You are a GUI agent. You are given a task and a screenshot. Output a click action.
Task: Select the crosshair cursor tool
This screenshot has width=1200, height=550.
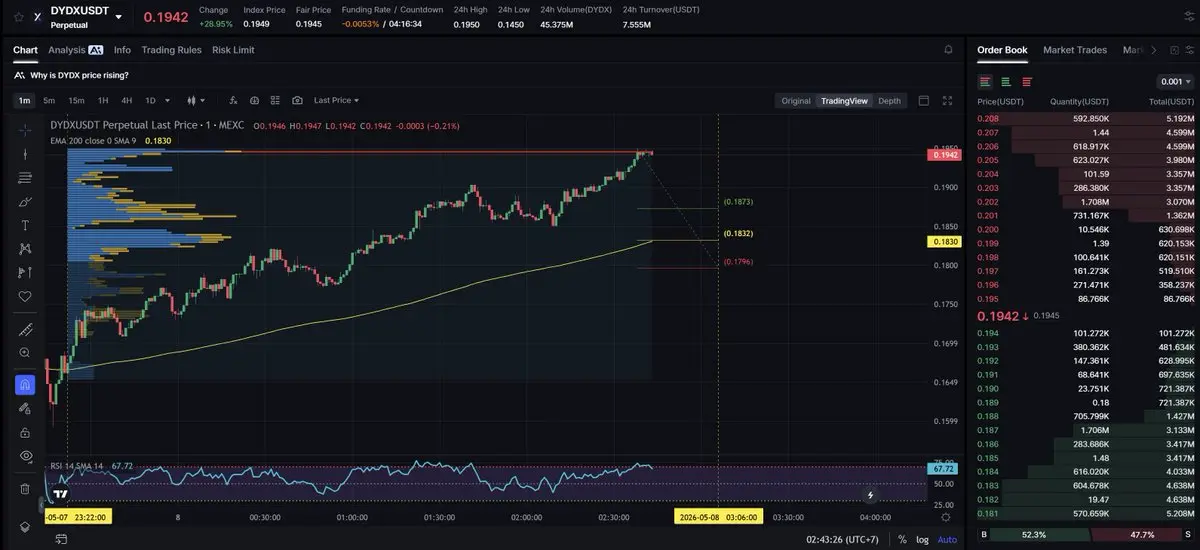pyautogui.click(x=25, y=129)
